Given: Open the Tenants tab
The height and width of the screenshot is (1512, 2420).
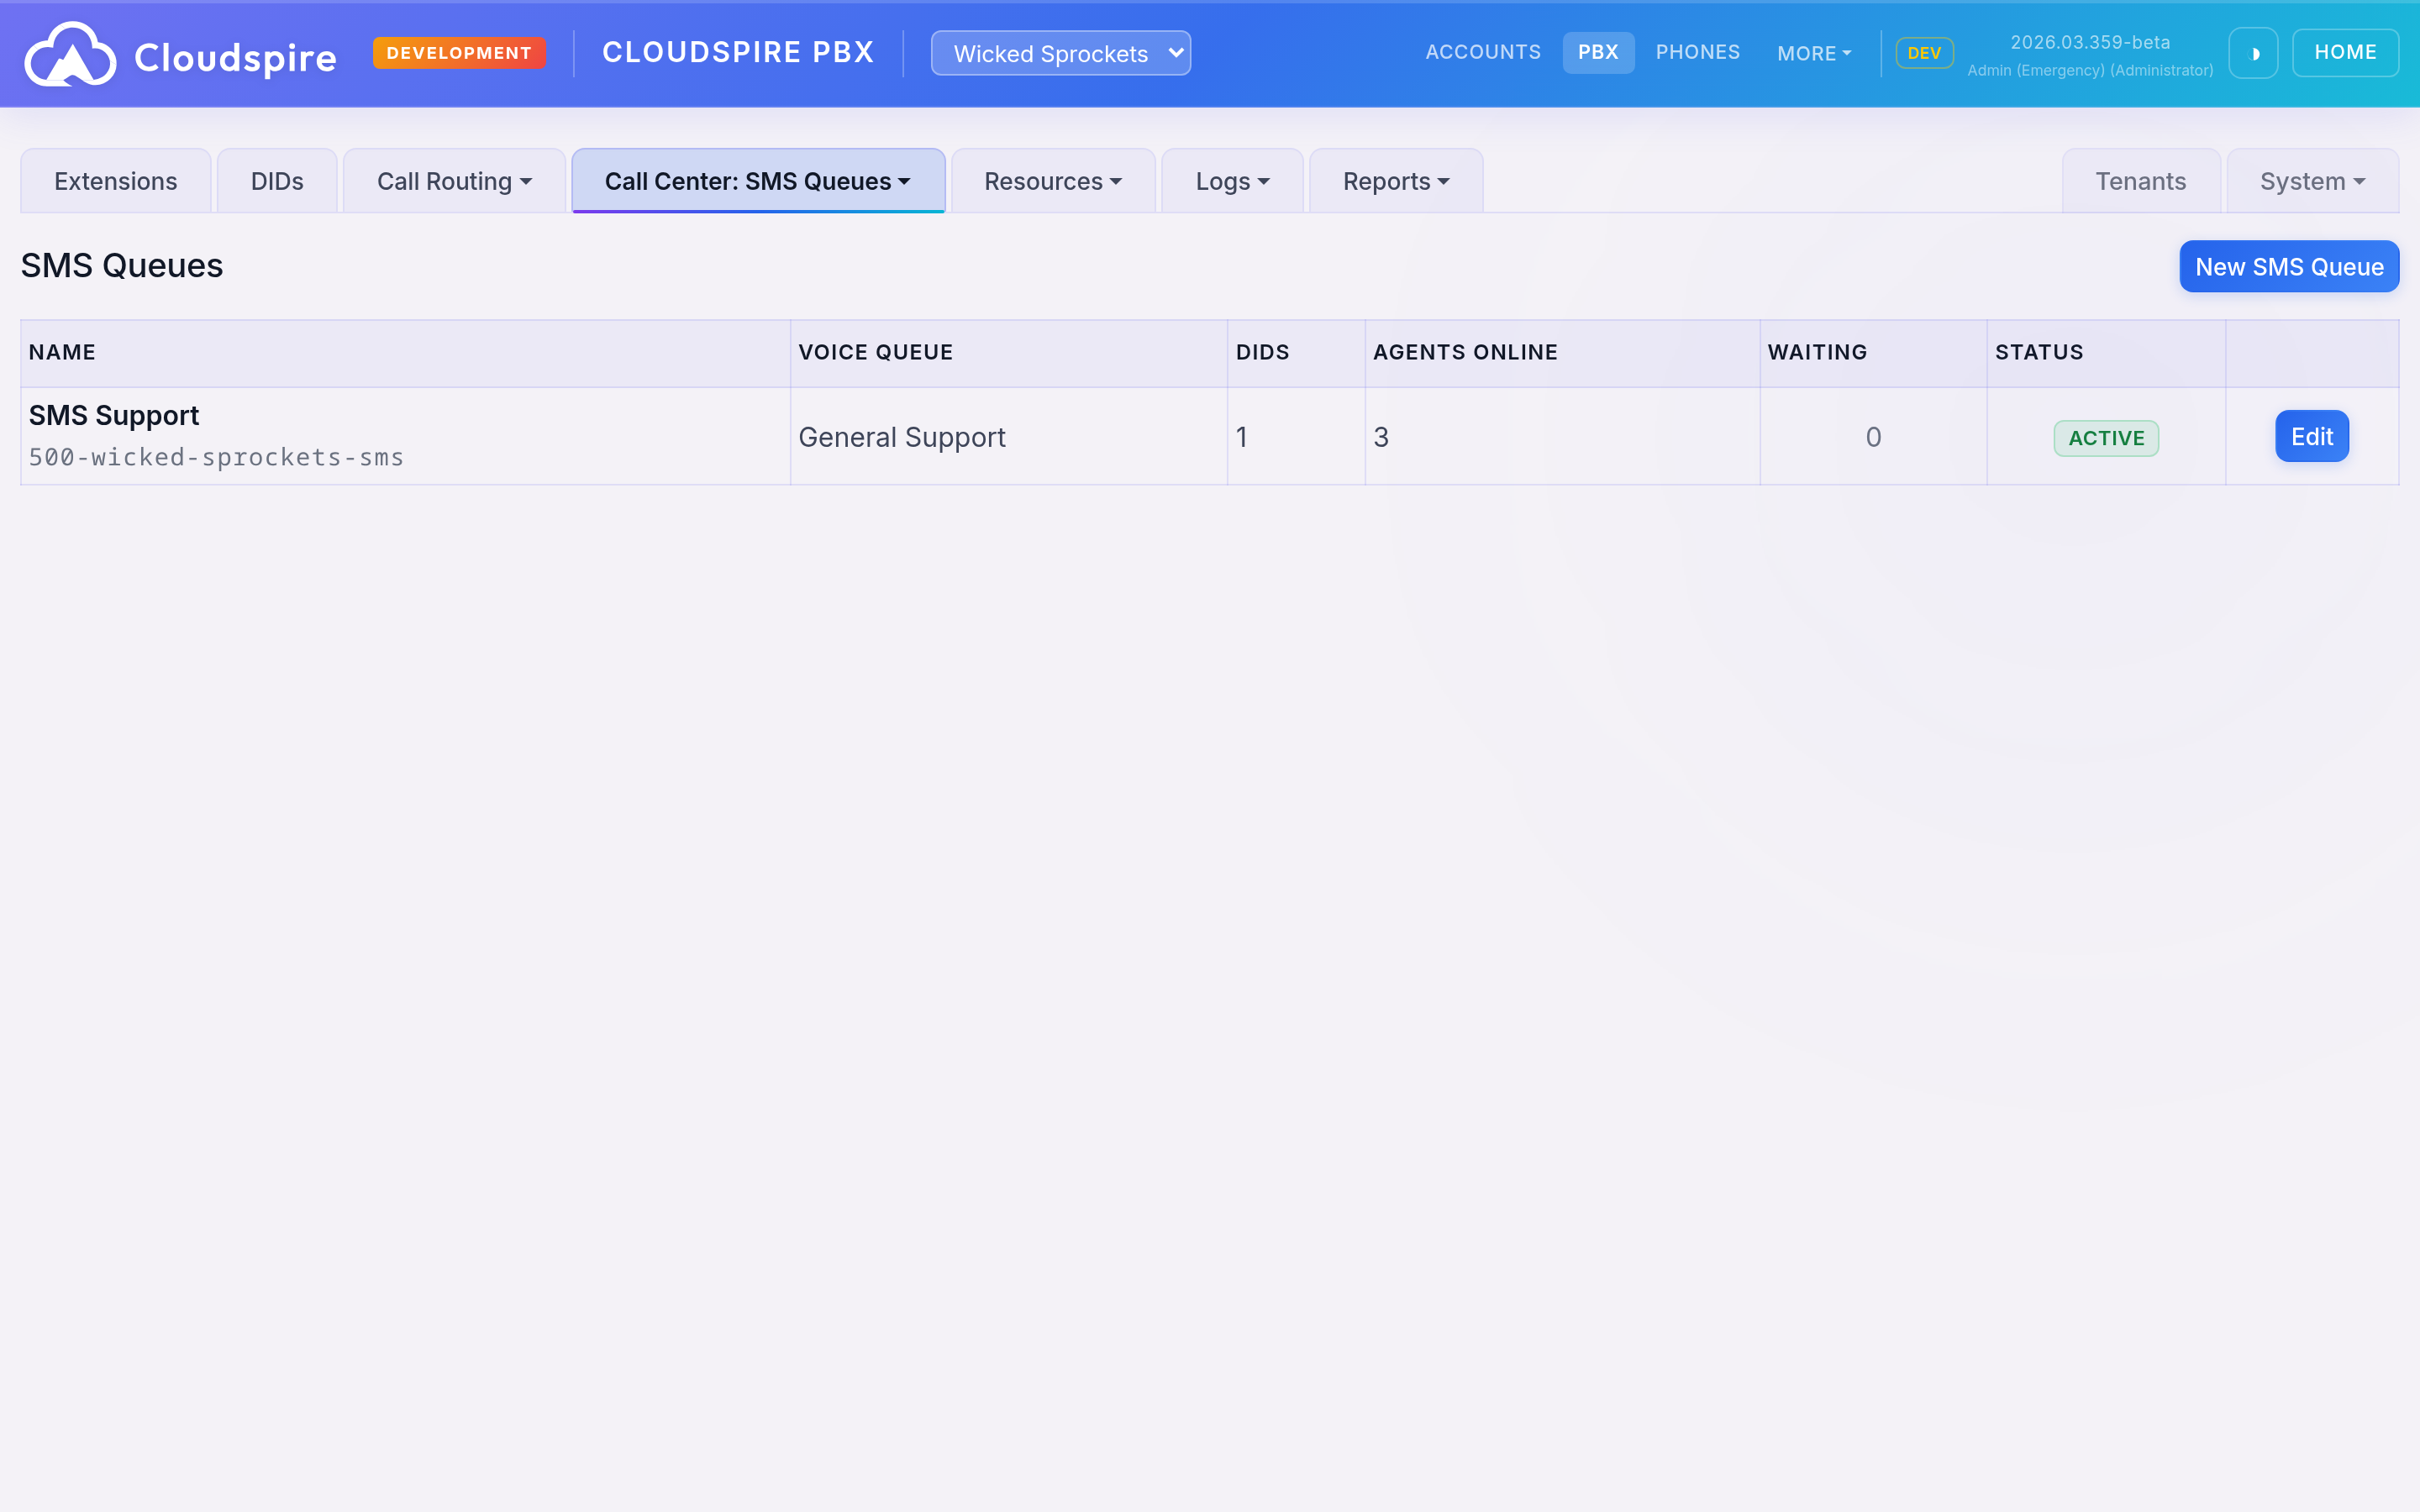Looking at the screenshot, I should click(x=2140, y=181).
